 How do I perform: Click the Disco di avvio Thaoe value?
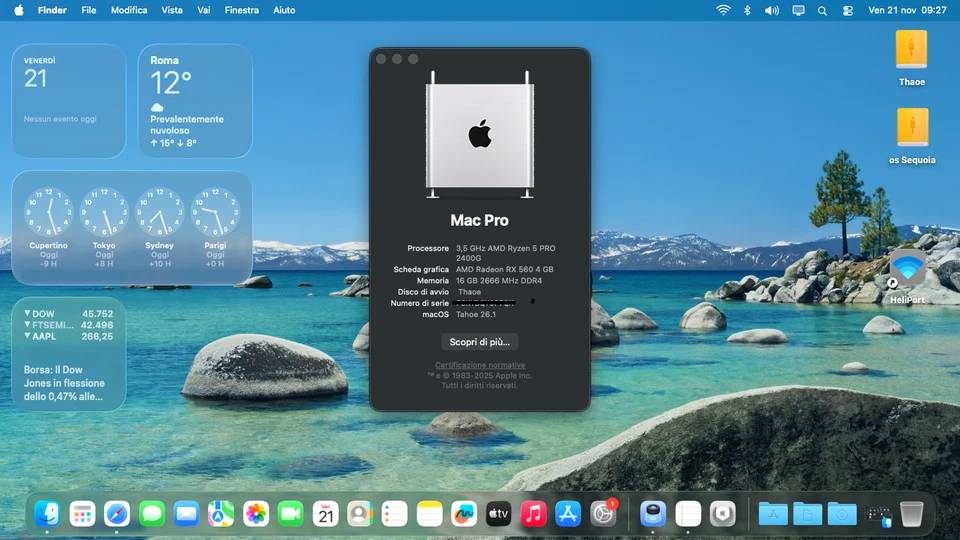pos(470,292)
